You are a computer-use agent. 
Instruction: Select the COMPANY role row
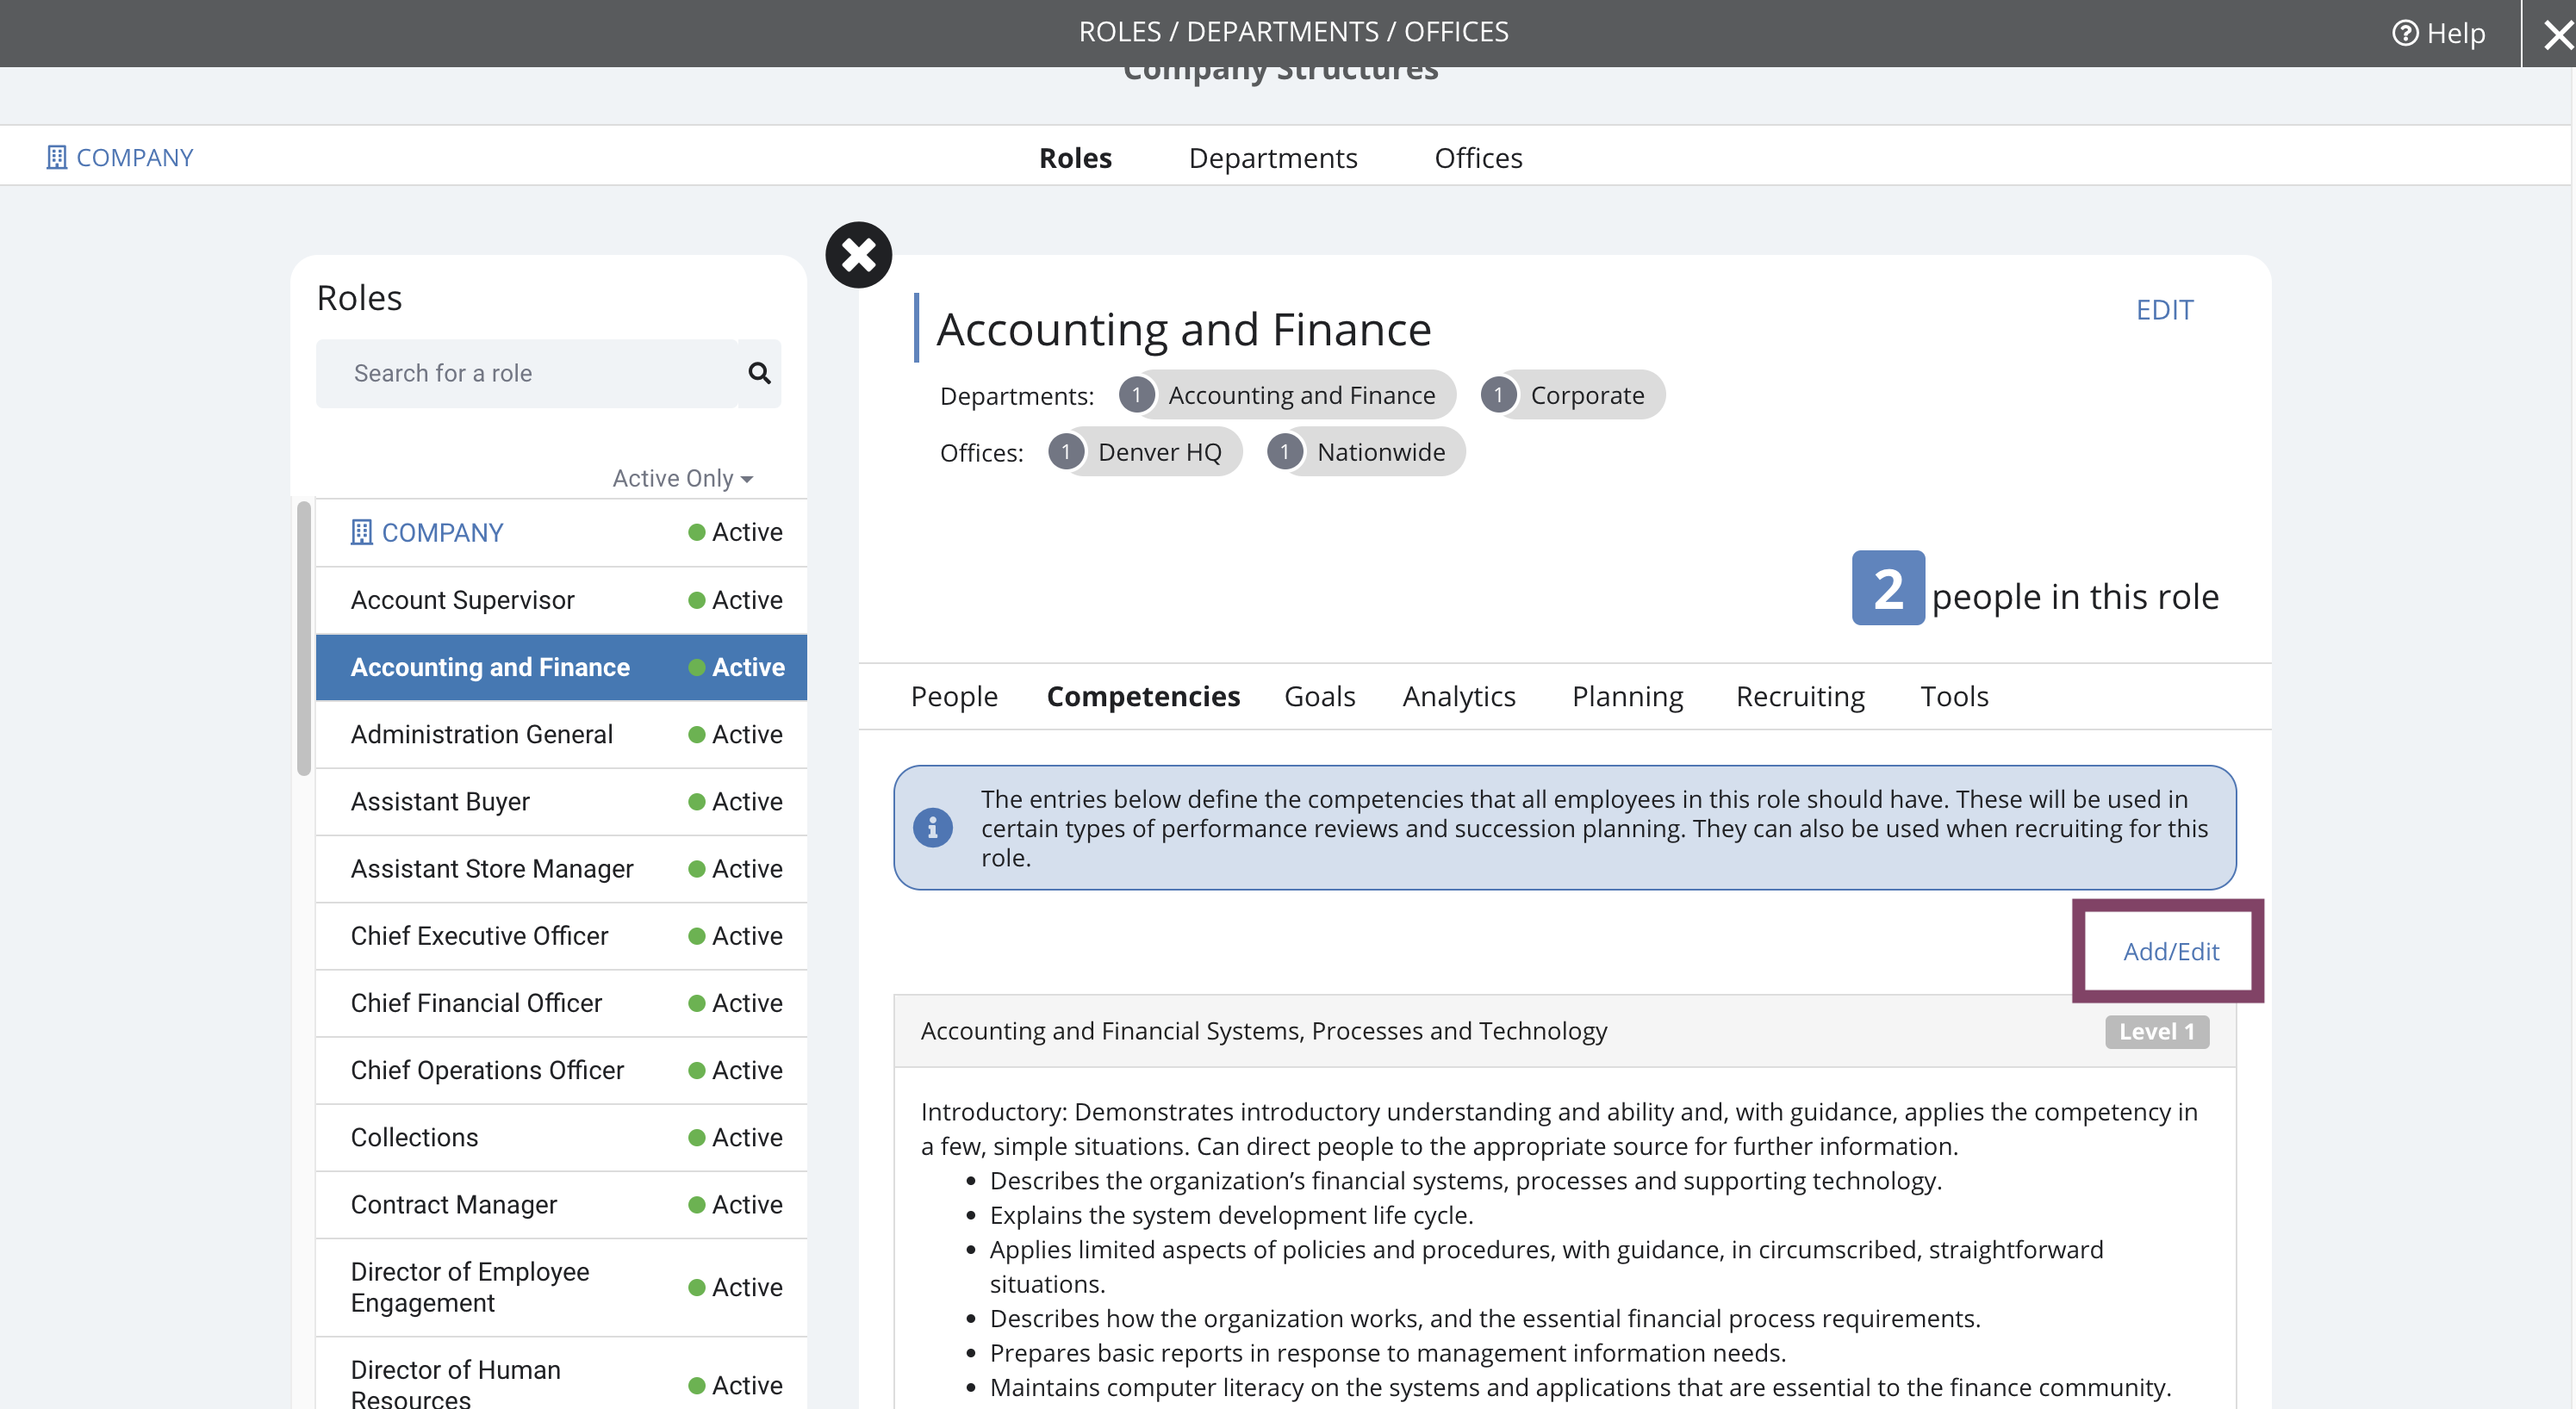click(562, 532)
